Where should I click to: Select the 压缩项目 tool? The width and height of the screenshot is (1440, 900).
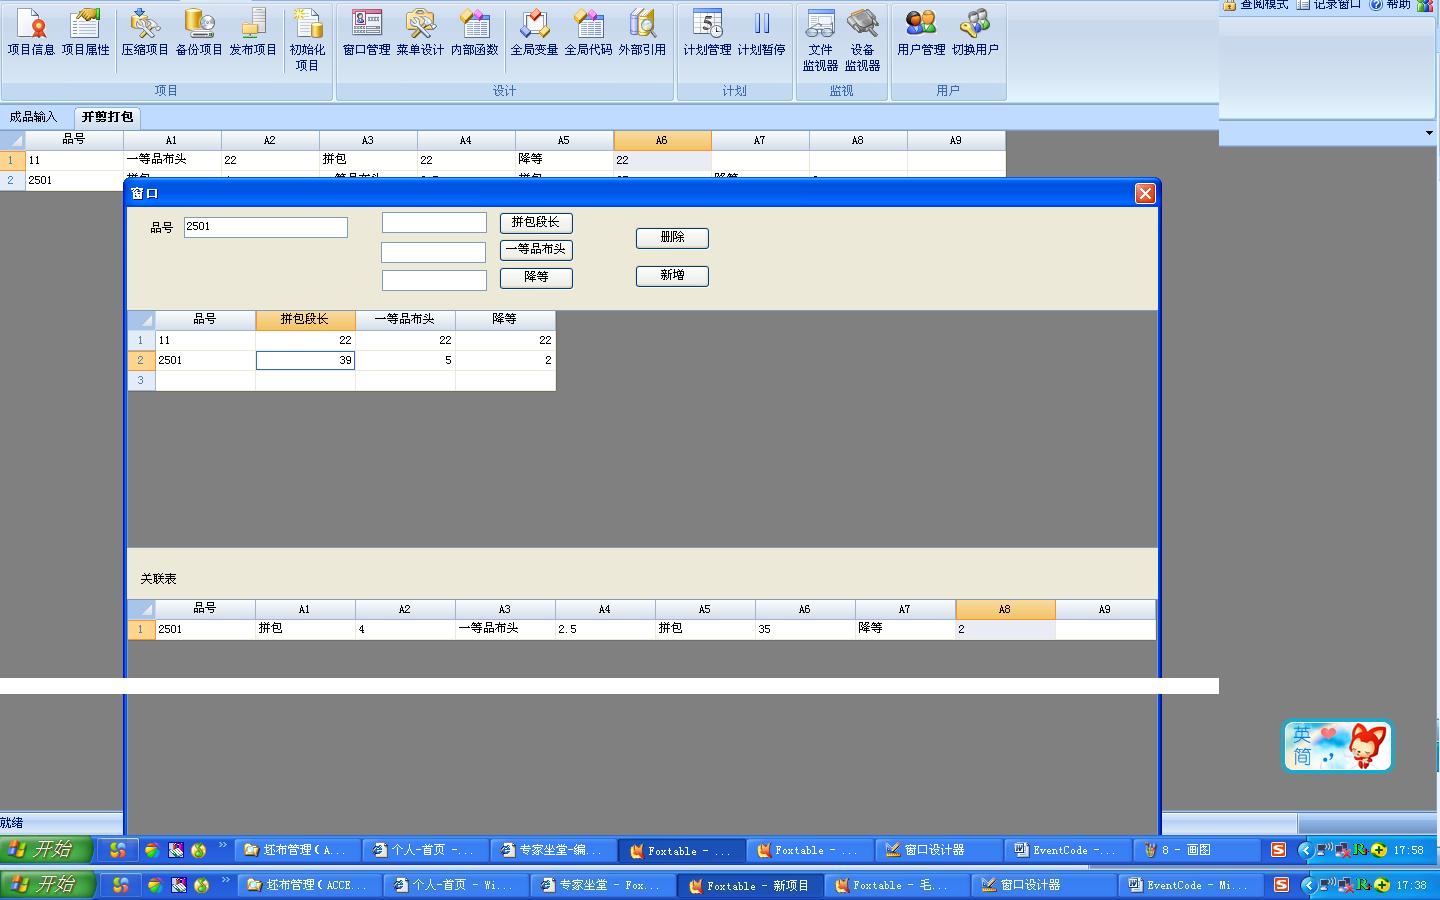pos(145,33)
